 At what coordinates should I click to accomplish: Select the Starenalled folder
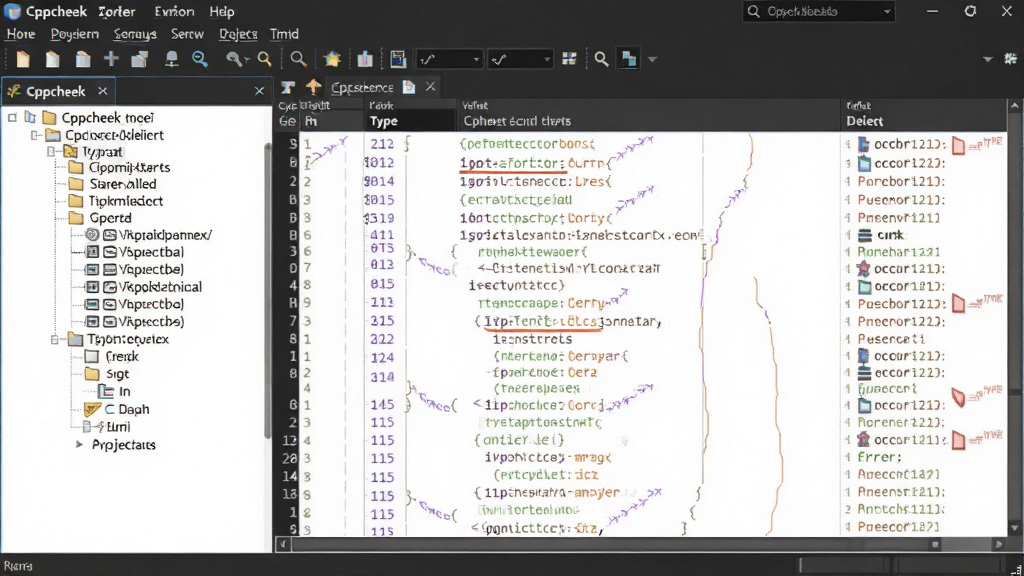click(123, 184)
